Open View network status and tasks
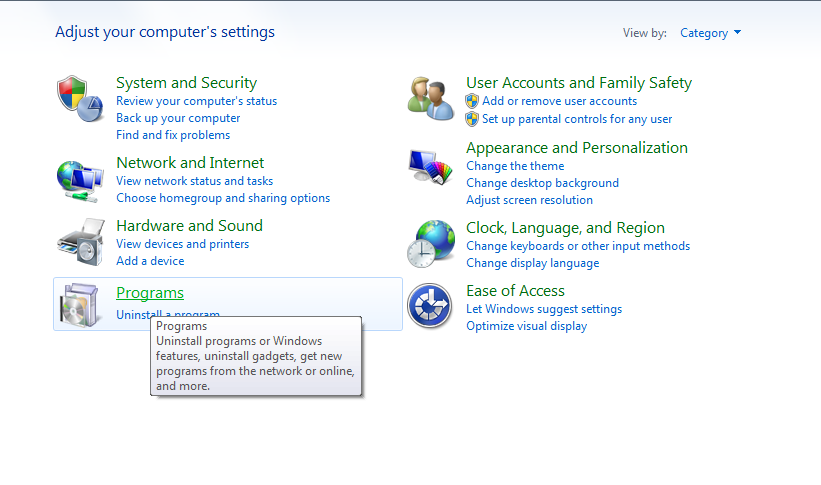Viewport: 821px width, 485px height. pos(194,181)
